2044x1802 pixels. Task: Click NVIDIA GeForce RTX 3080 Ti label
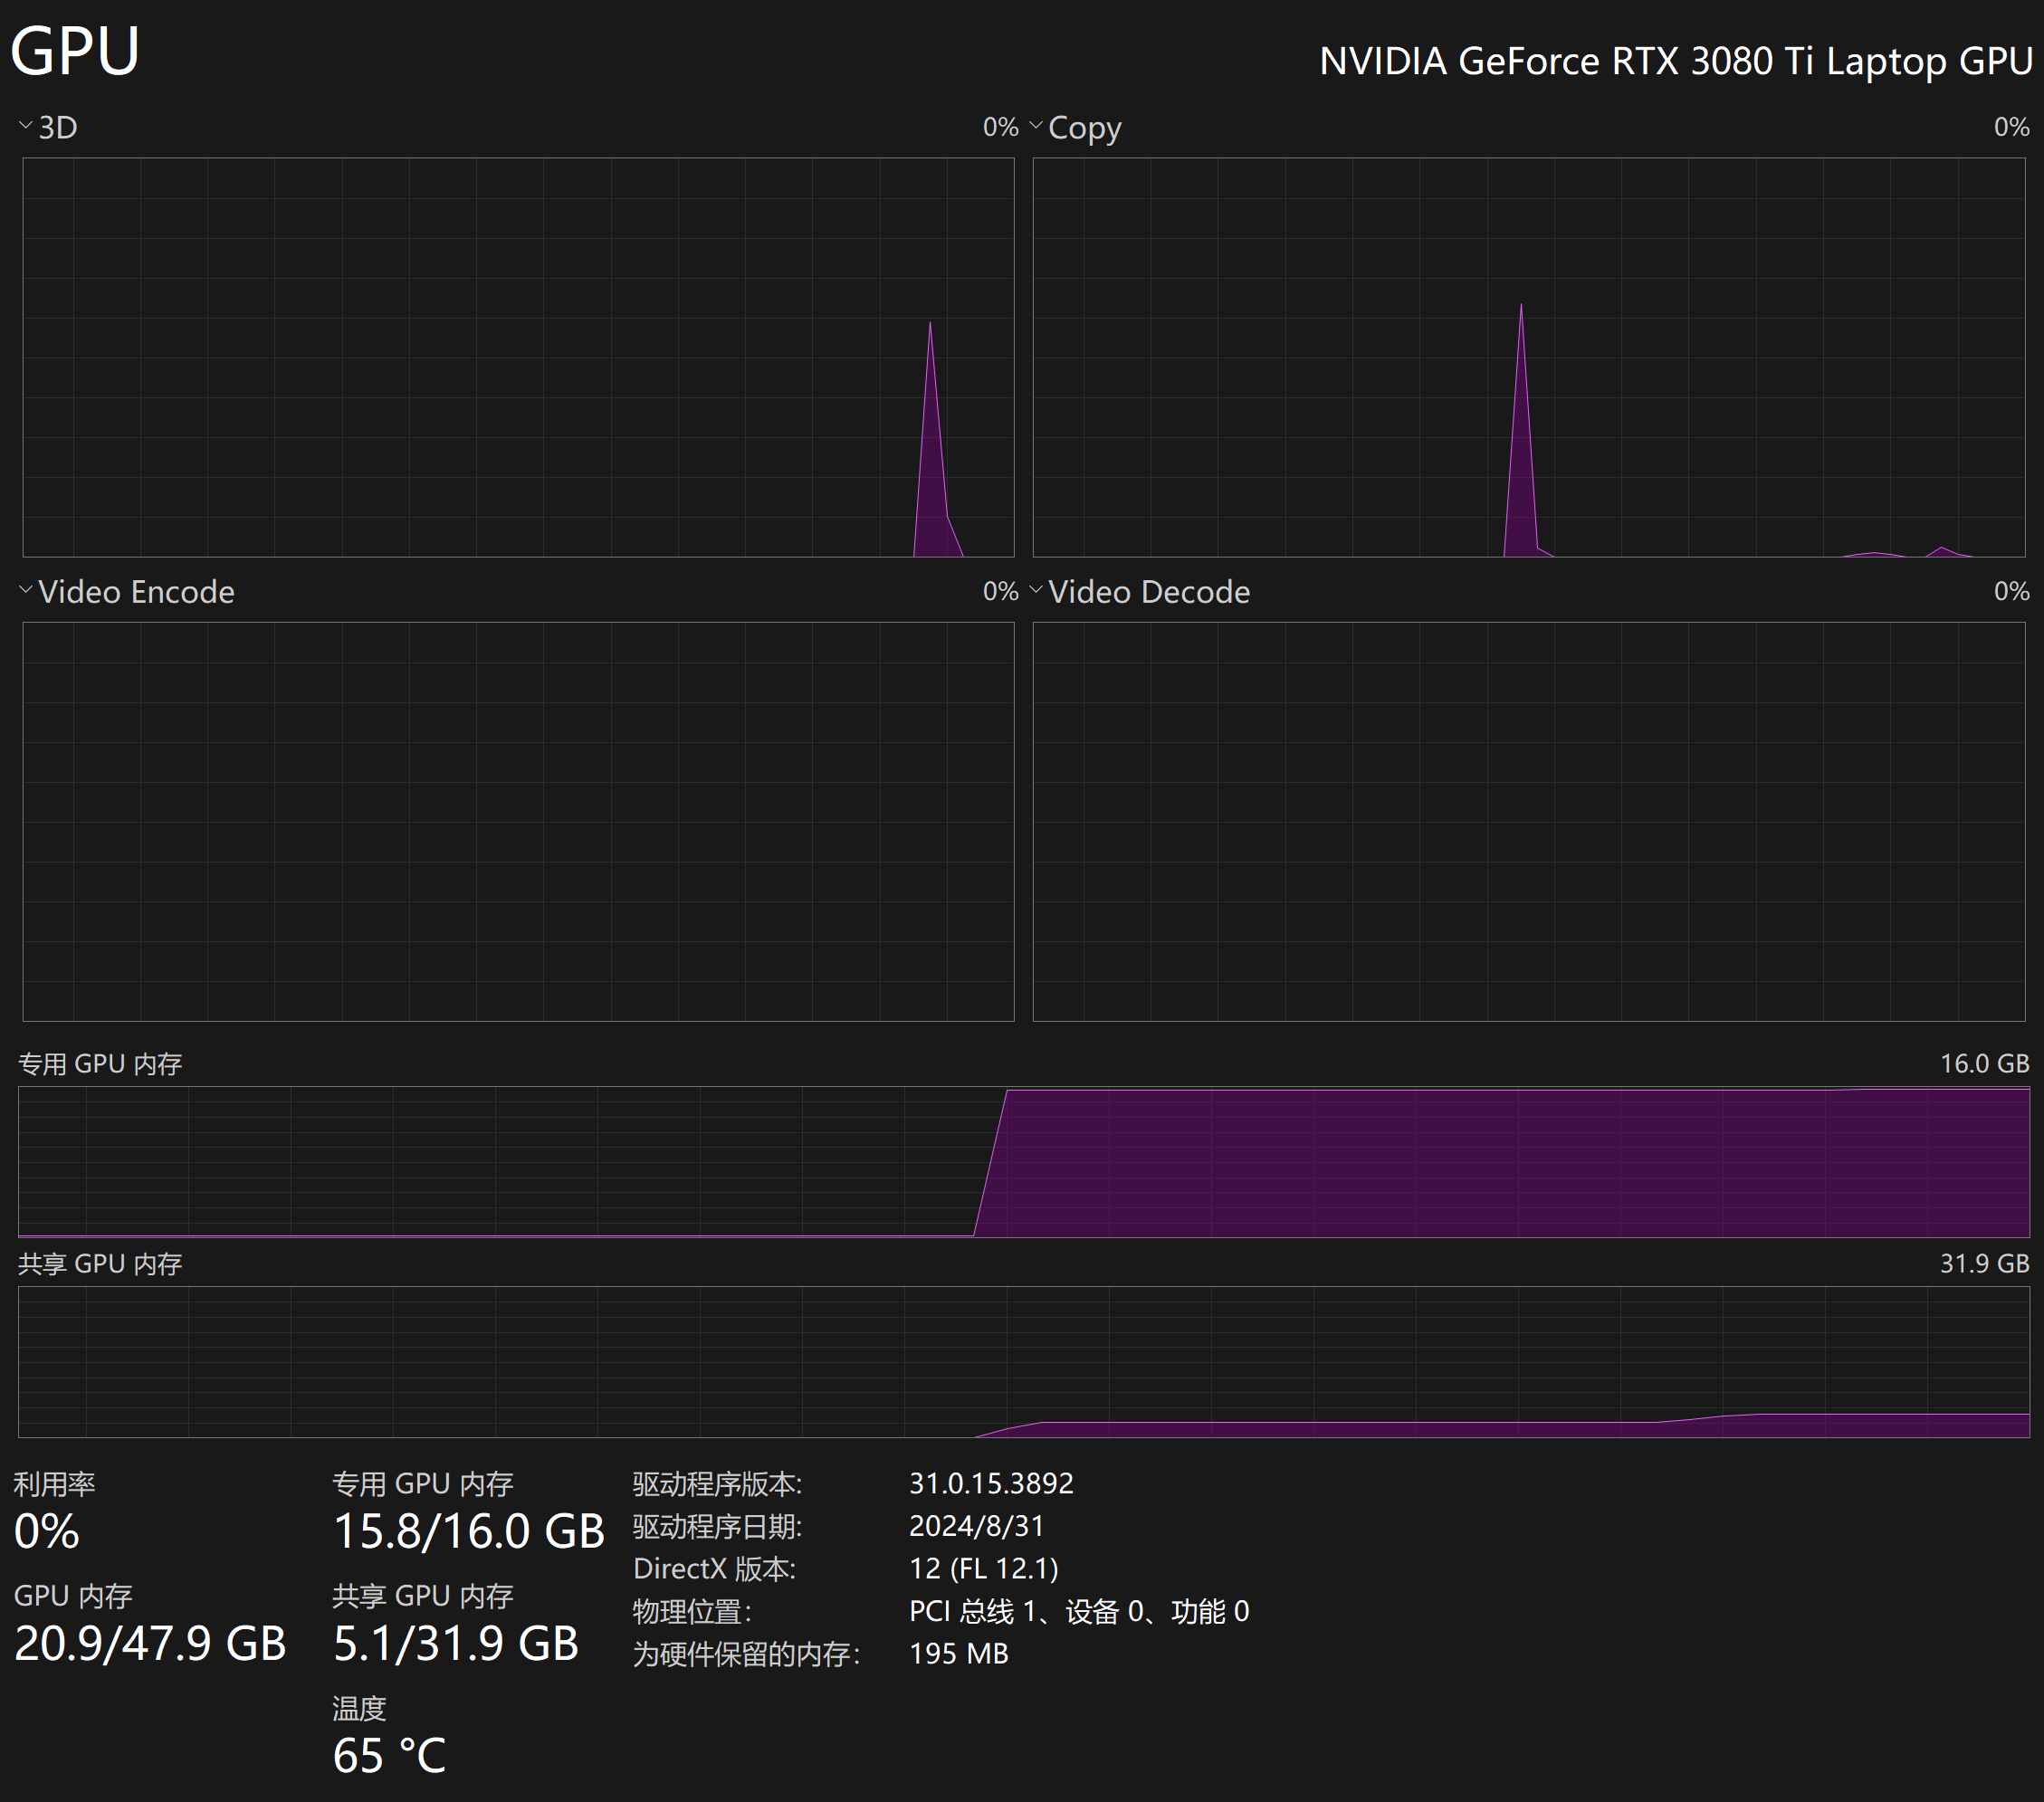(1675, 61)
